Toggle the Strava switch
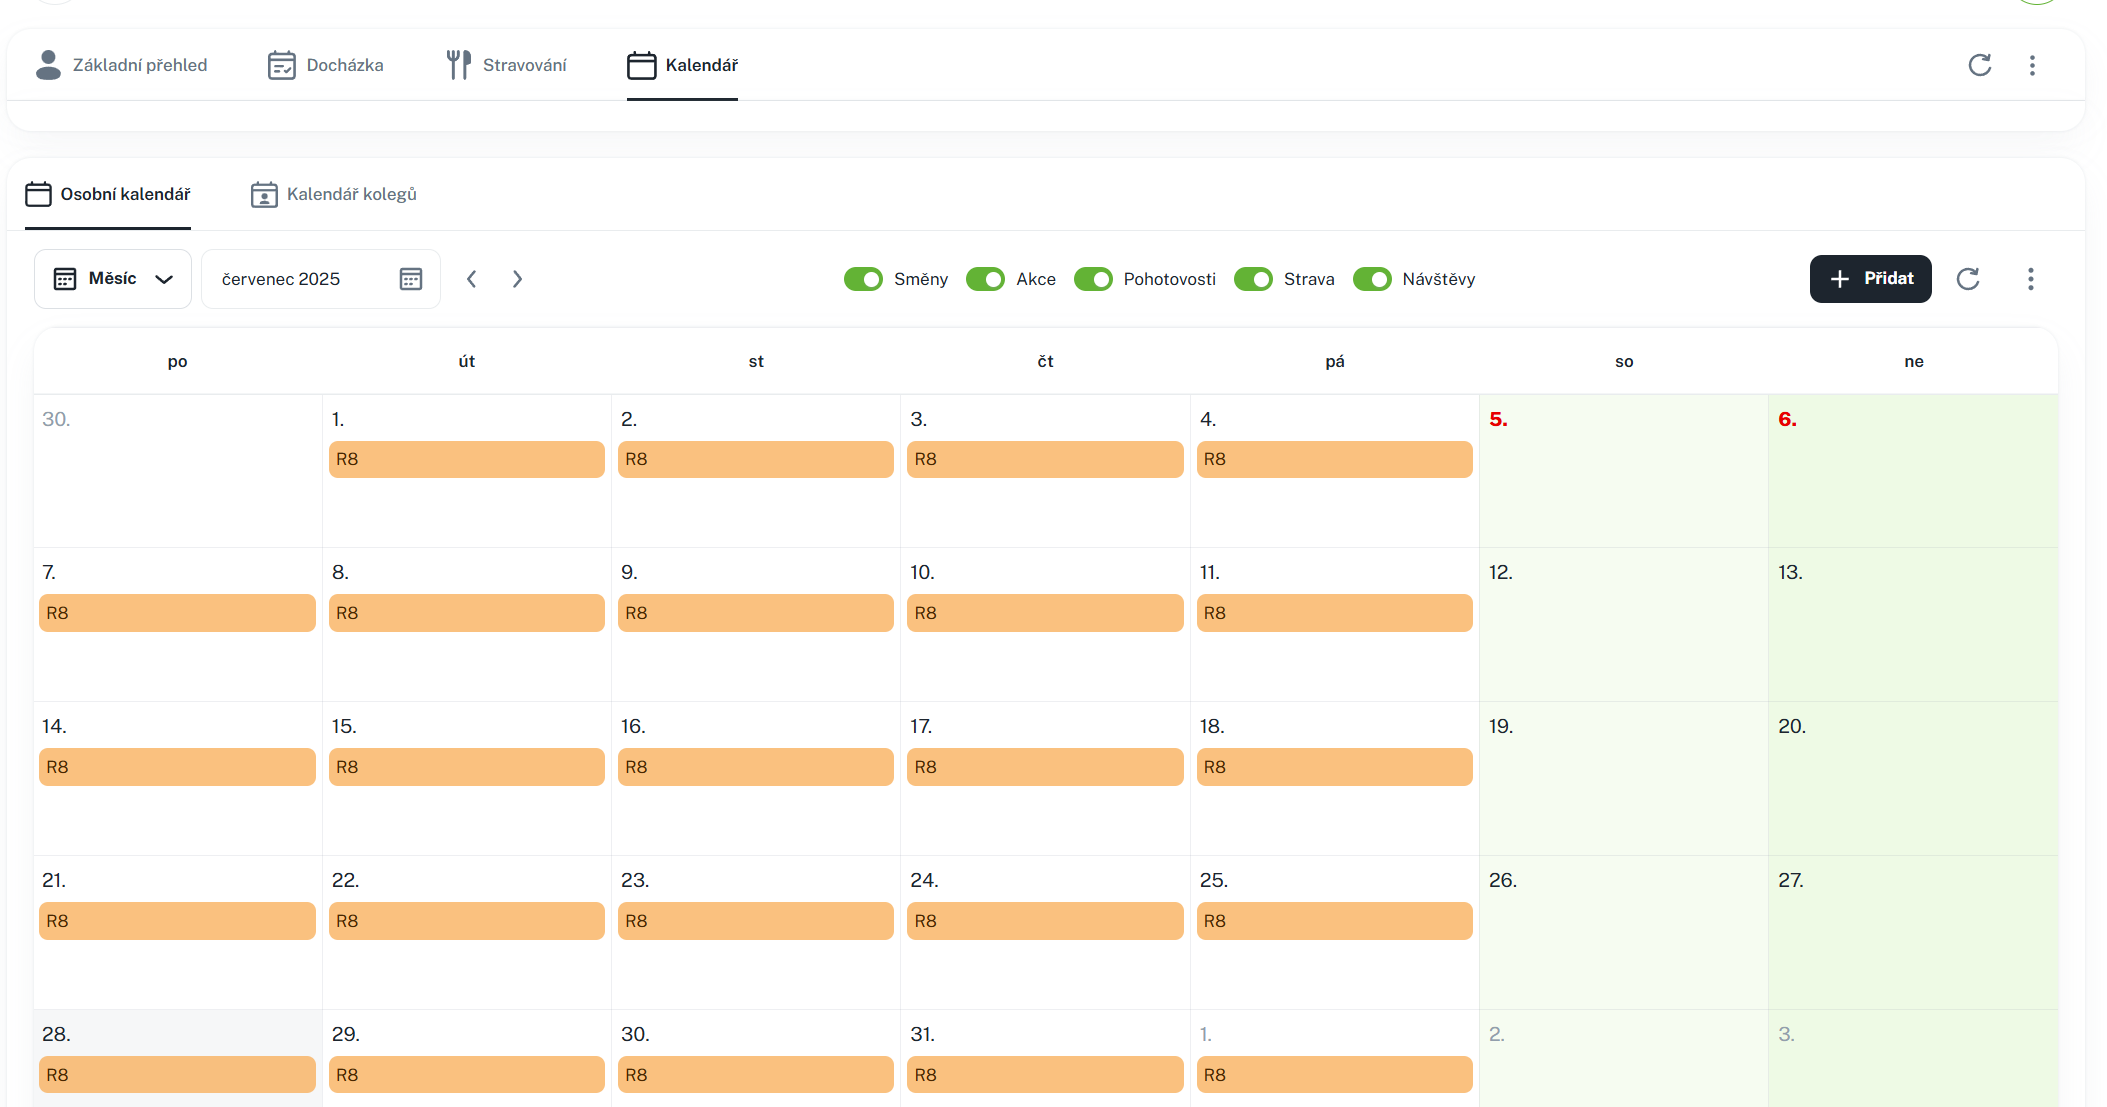The height and width of the screenshot is (1107, 2107). pyautogui.click(x=1253, y=279)
